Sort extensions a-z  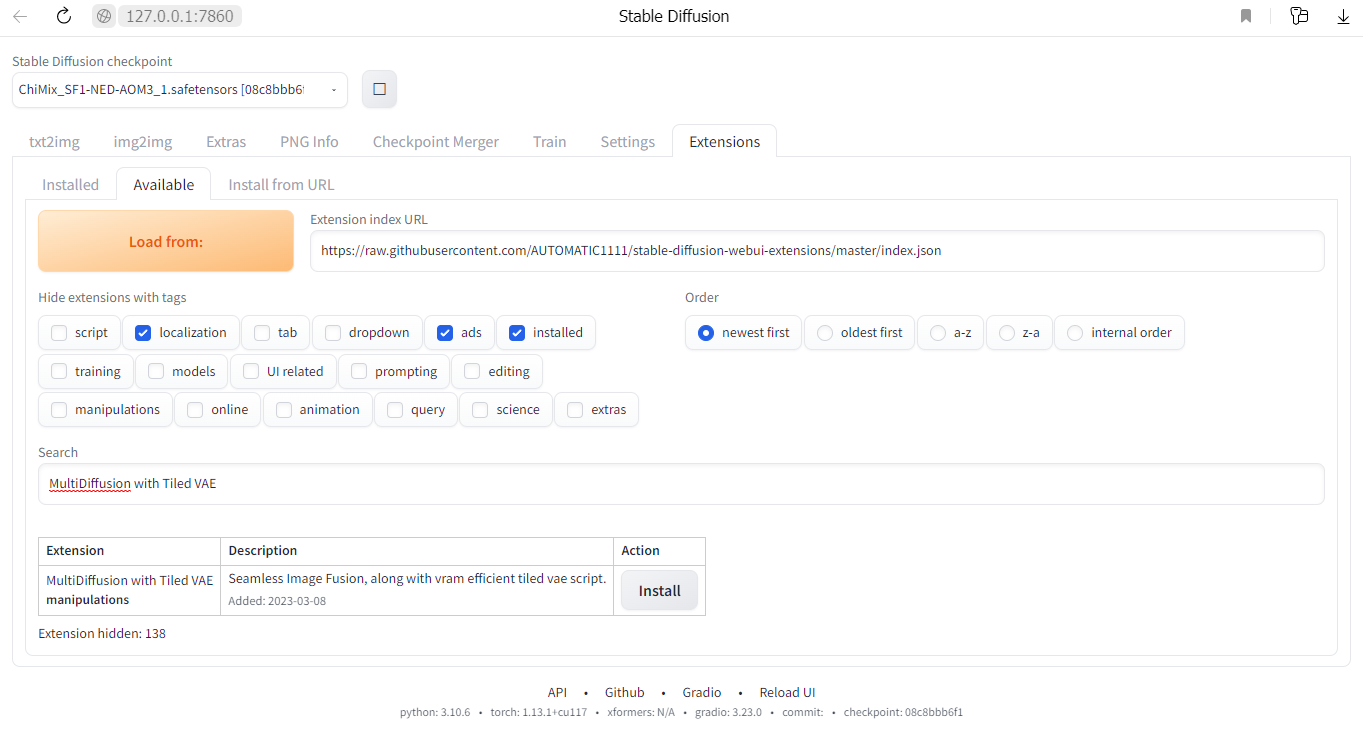(938, 333)
